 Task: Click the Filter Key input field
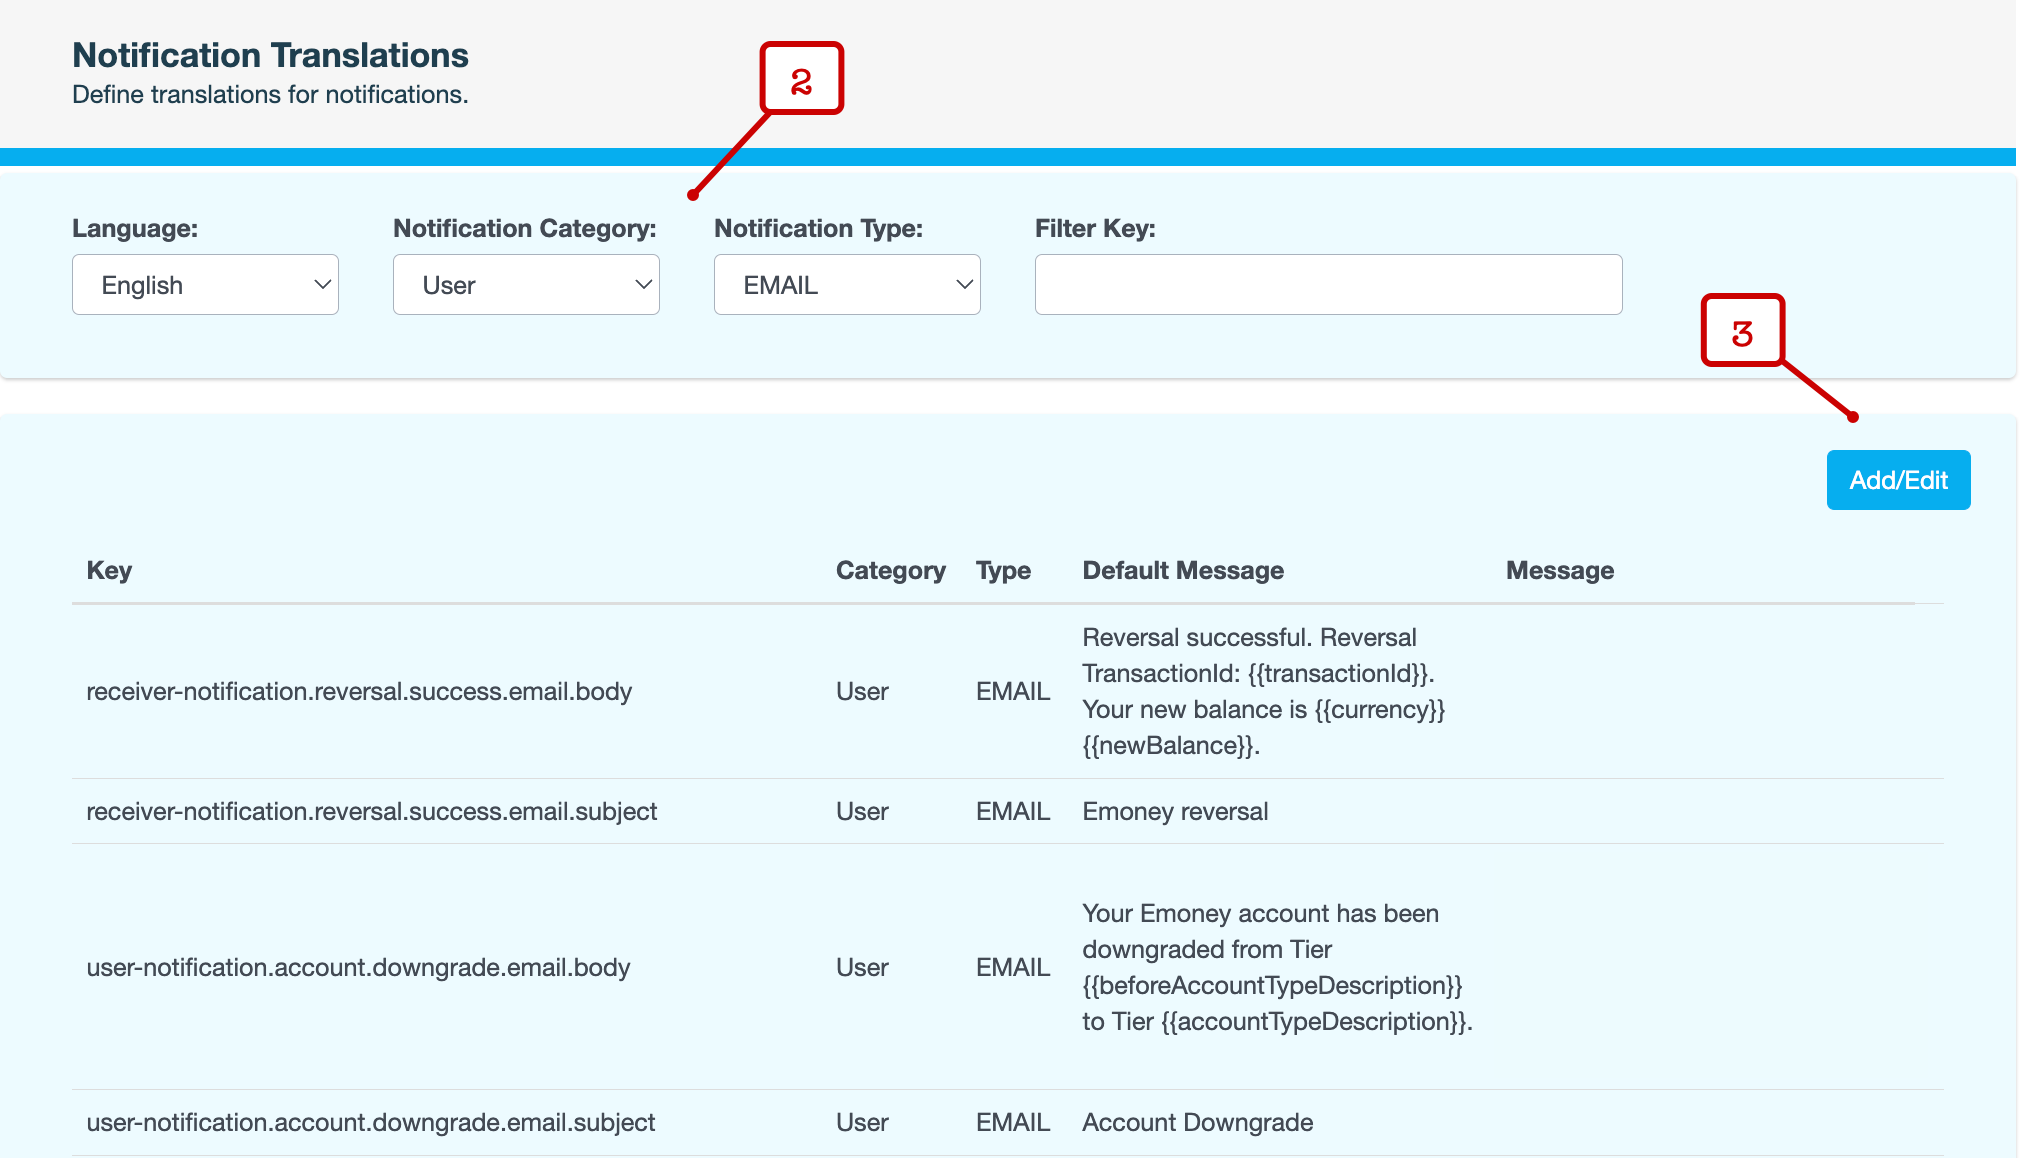tap(1328, 285)
